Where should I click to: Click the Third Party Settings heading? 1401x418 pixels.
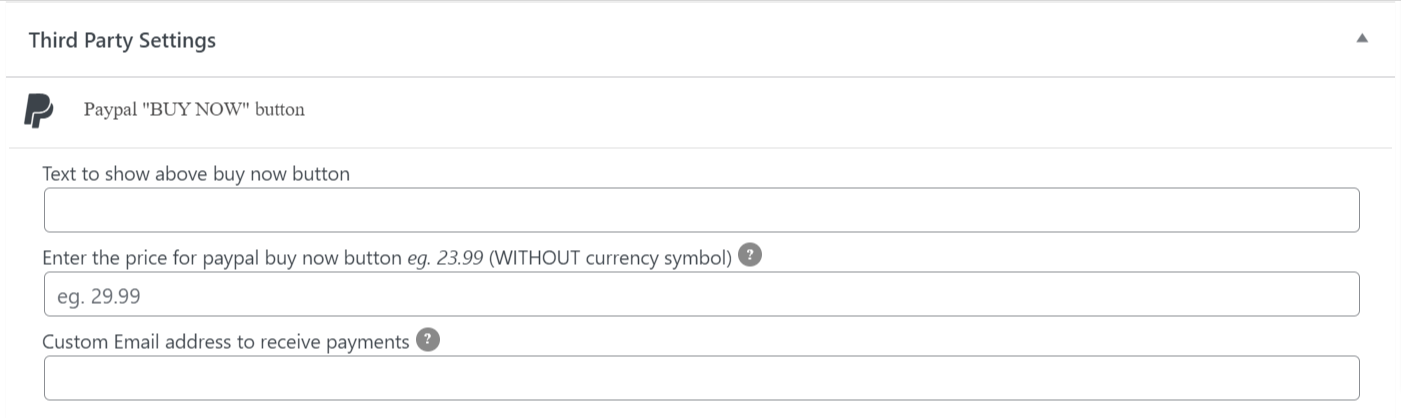point(122,40)
